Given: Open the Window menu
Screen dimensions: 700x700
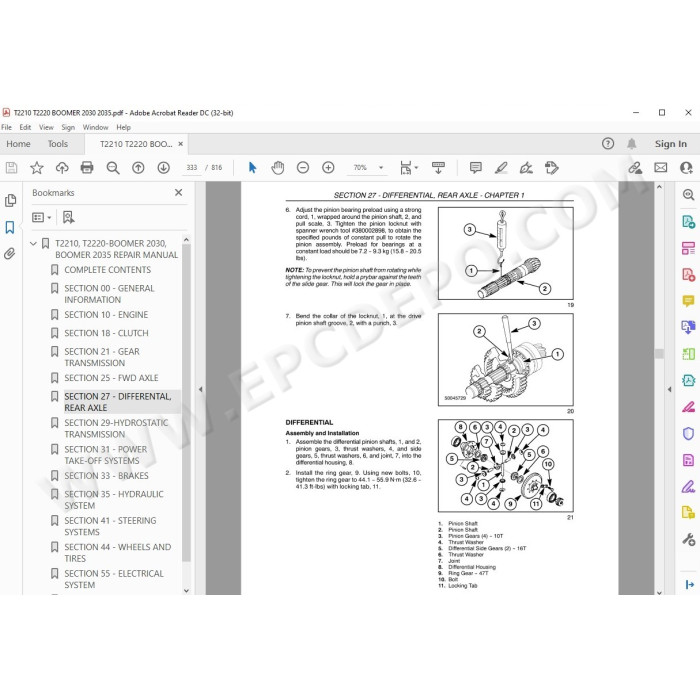Looking at the screenshot, I should 96,127.
